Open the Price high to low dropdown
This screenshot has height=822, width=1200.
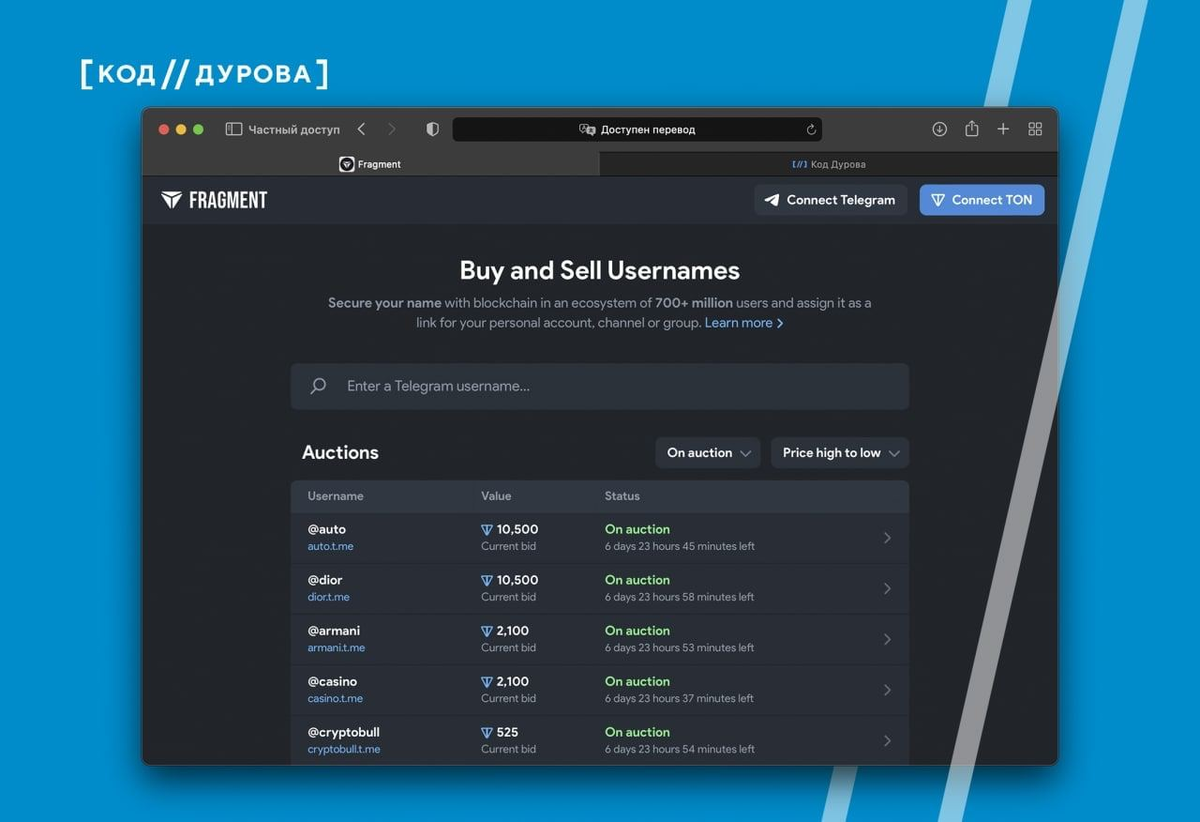point(840,453)
